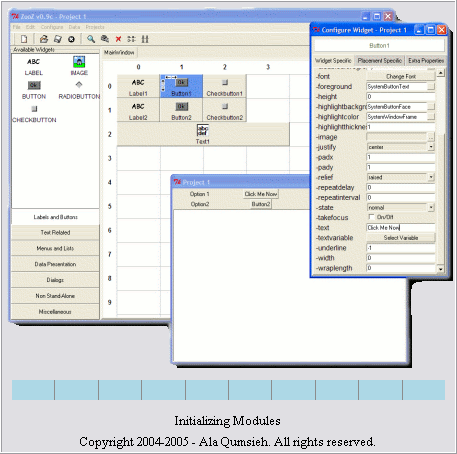
Task: Select the CHECKBUTTON widget icon
Action: tap(34, 109)
